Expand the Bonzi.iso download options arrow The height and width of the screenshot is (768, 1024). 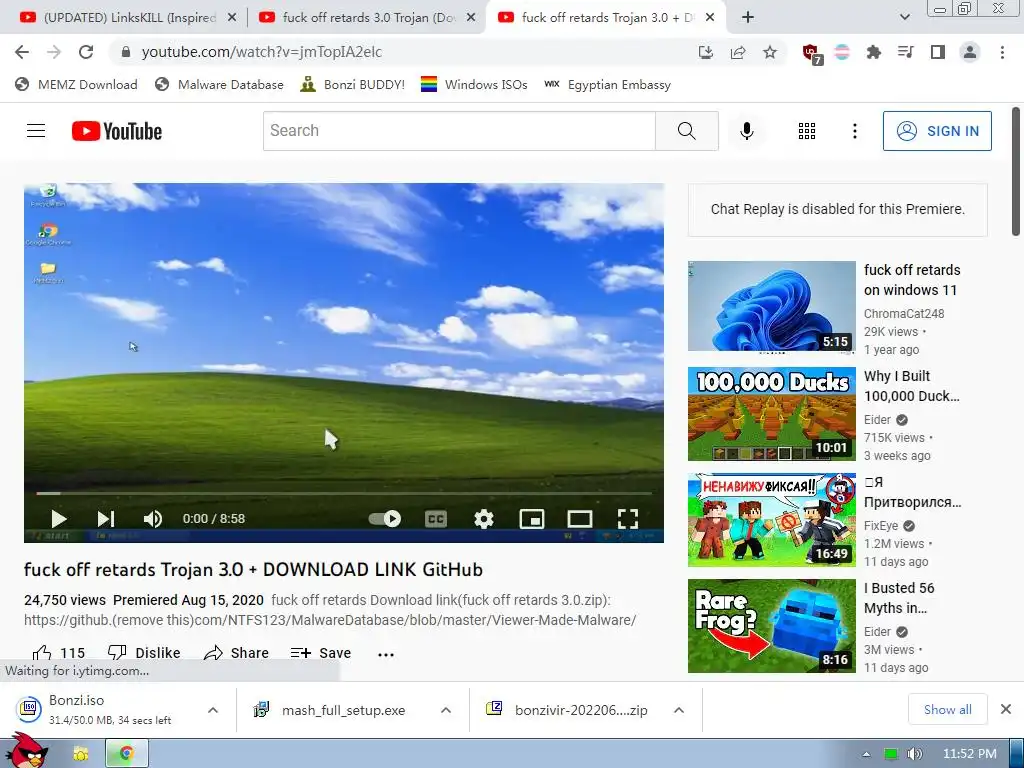(213, 710)
